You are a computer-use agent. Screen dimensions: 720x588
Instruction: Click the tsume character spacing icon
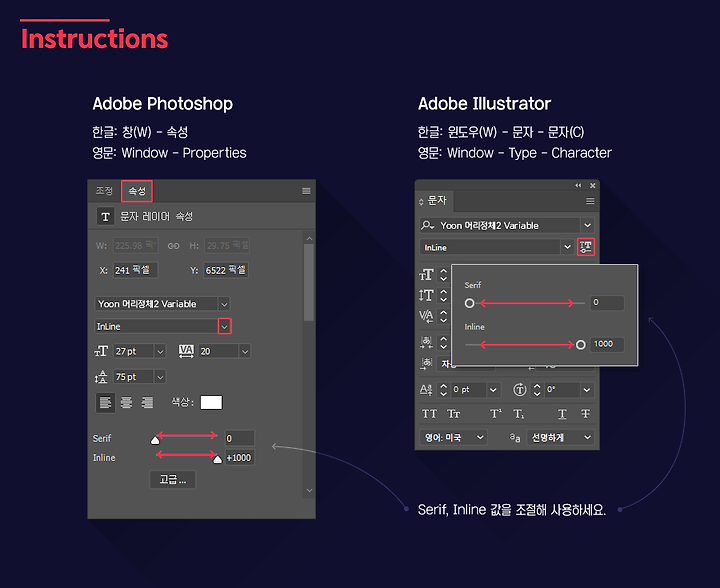426,342
